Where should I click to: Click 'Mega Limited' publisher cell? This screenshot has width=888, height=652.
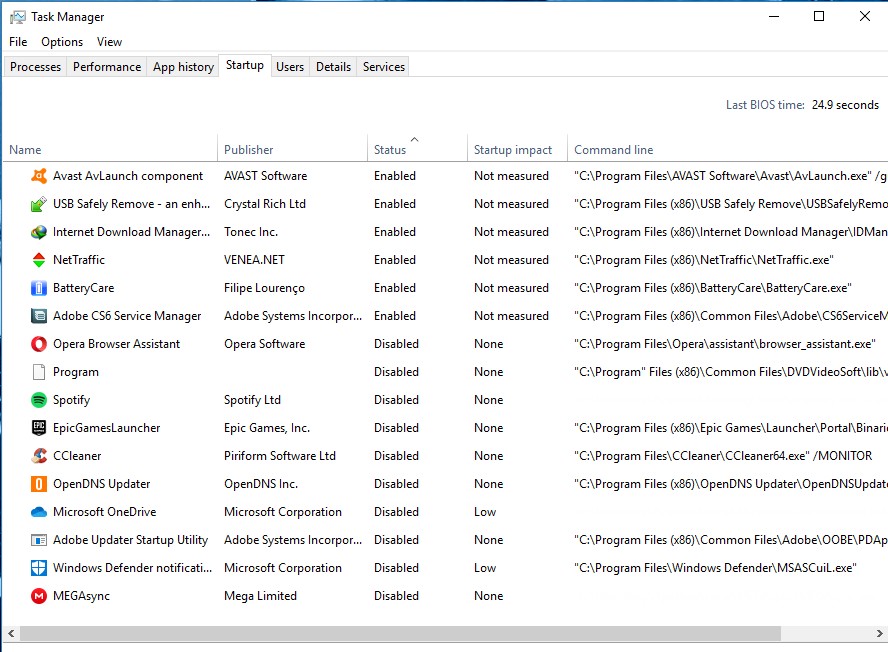261,596
